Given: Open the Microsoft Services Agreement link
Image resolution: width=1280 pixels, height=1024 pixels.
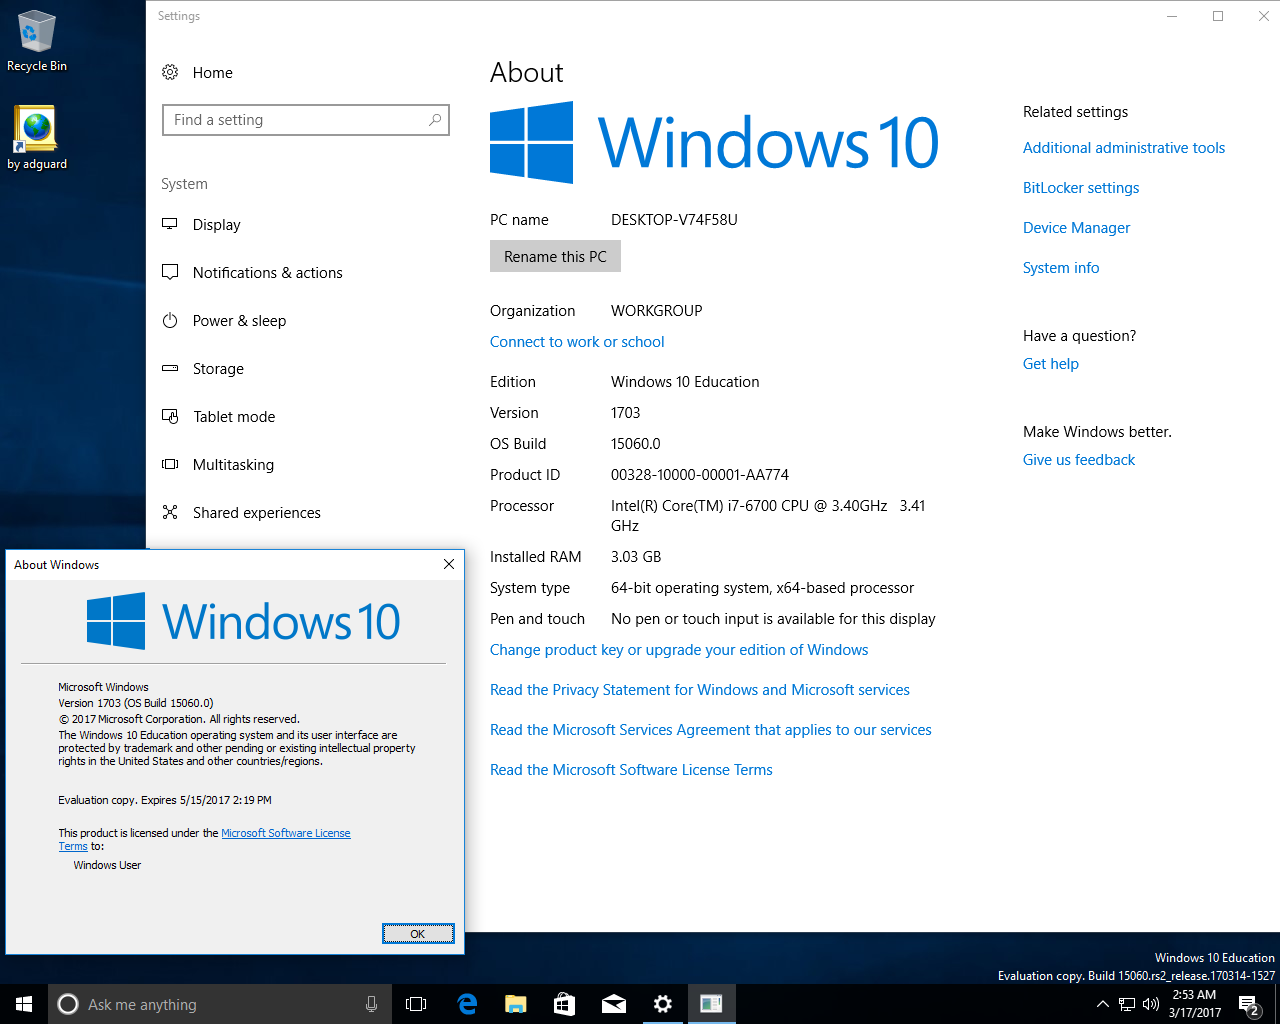Looking at the screenshot, I should pos(711,730).
